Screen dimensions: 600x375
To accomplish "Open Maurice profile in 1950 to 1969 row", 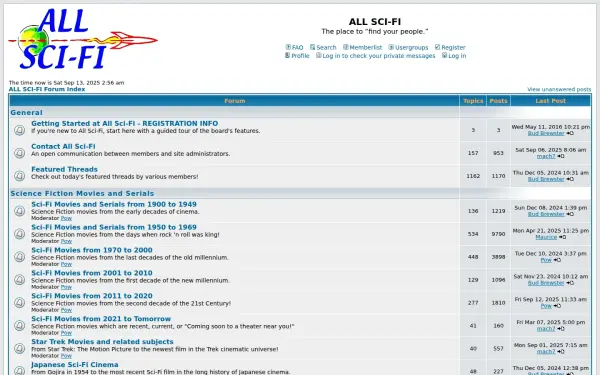I will [546, 237].
